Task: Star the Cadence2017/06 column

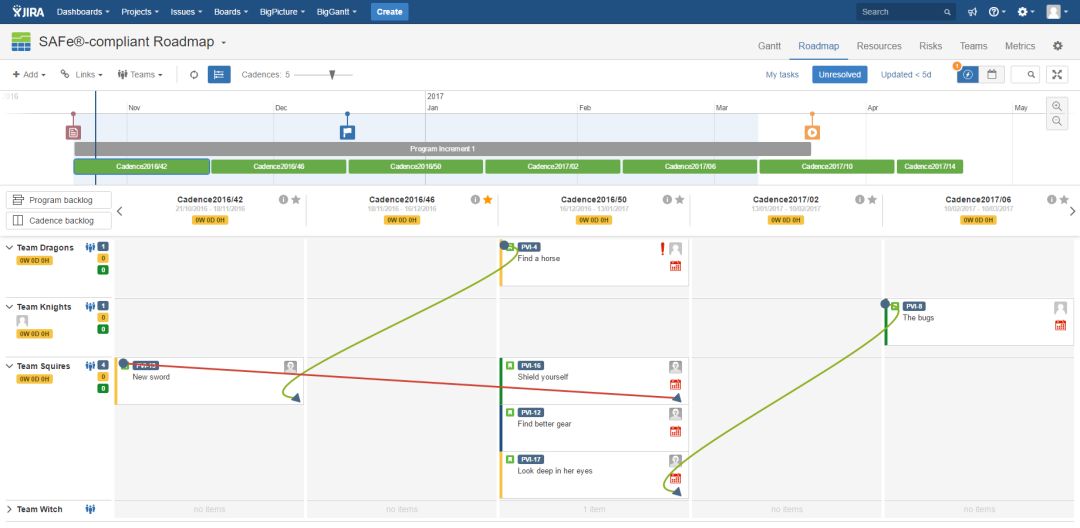Action: click(1064, 200)
